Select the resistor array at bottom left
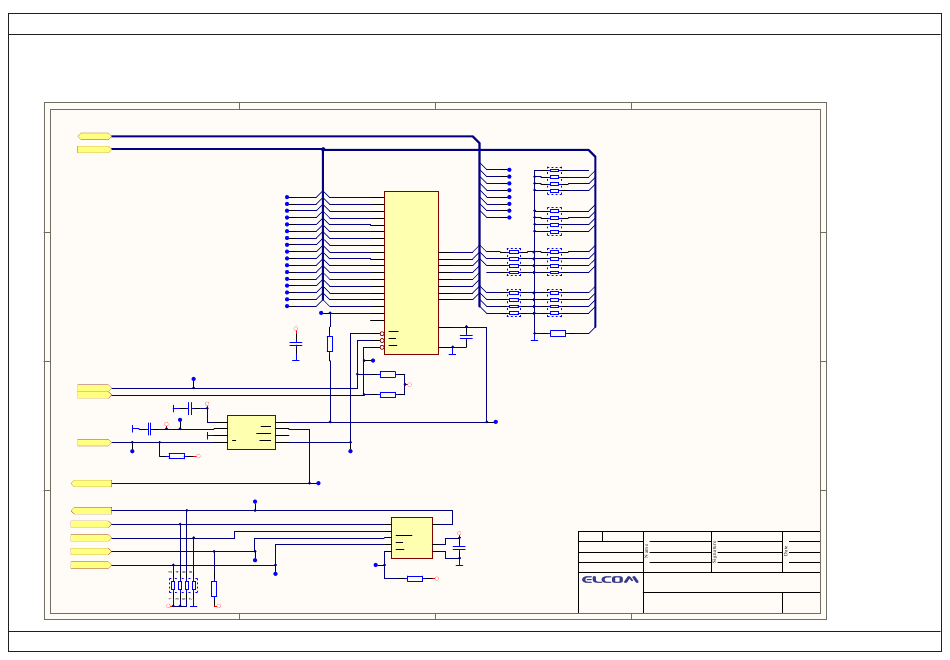 click(183, 586)
